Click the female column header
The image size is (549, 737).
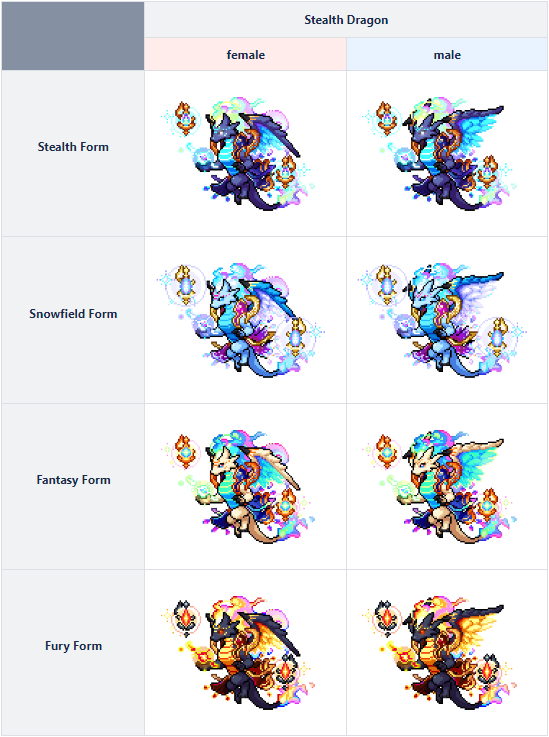pyautogui.click(x=245, y=55)
